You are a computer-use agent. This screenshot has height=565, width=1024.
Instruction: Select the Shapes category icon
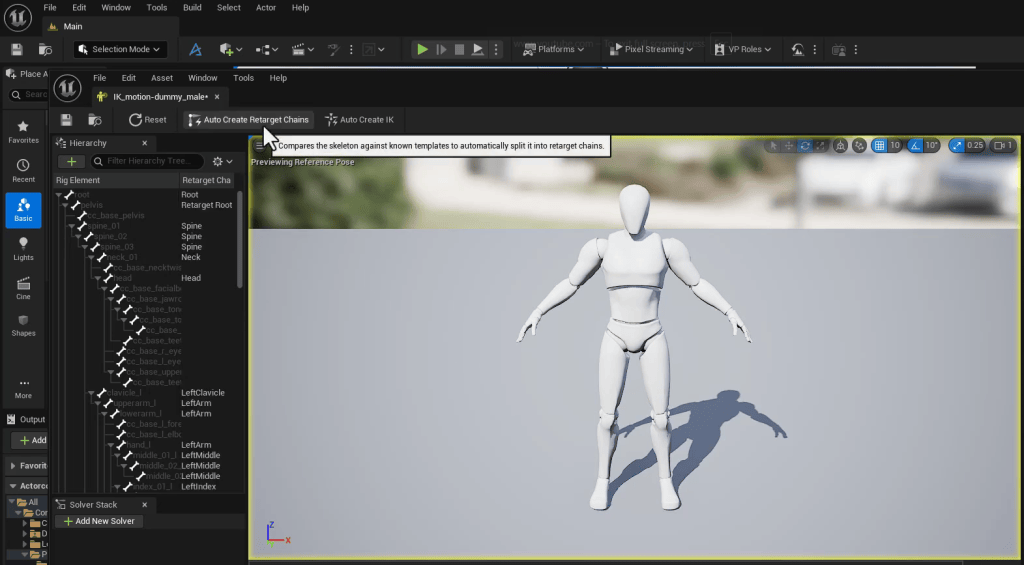[23, 325]
